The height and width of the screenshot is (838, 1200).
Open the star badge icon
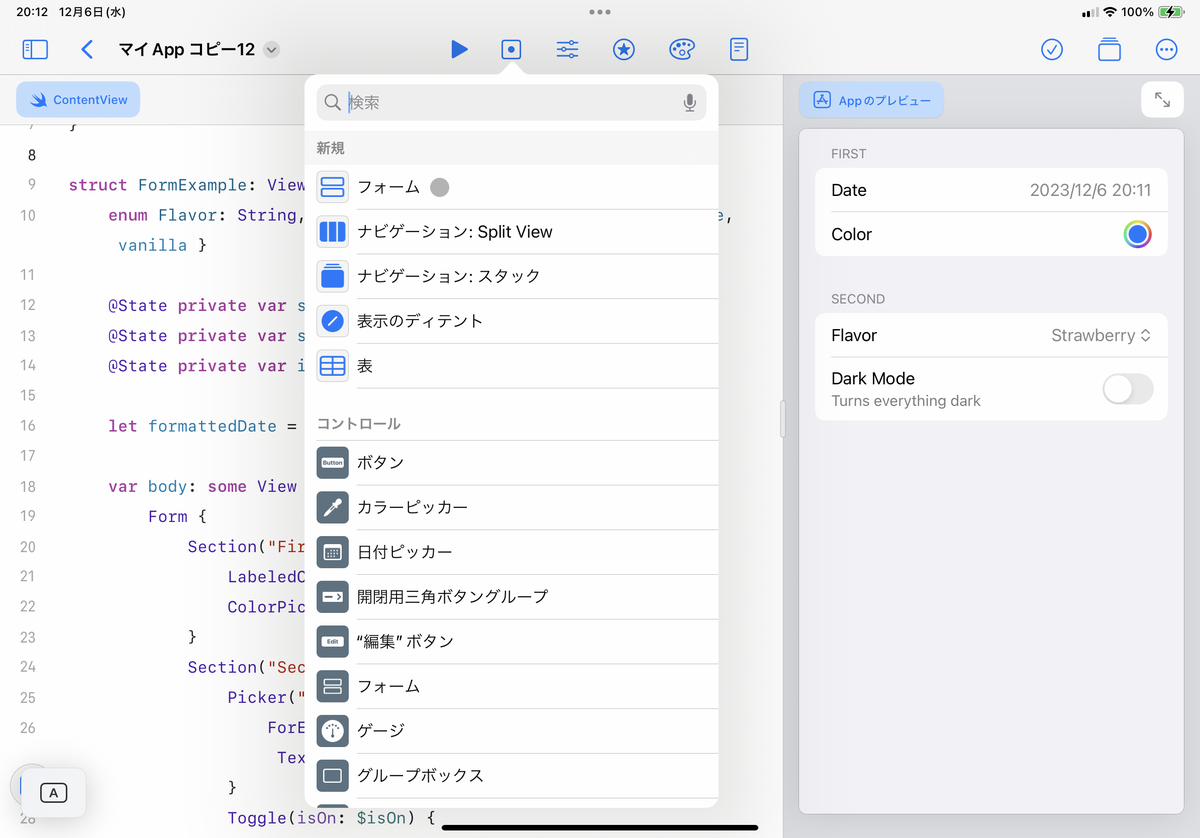[x=624, y=49]
